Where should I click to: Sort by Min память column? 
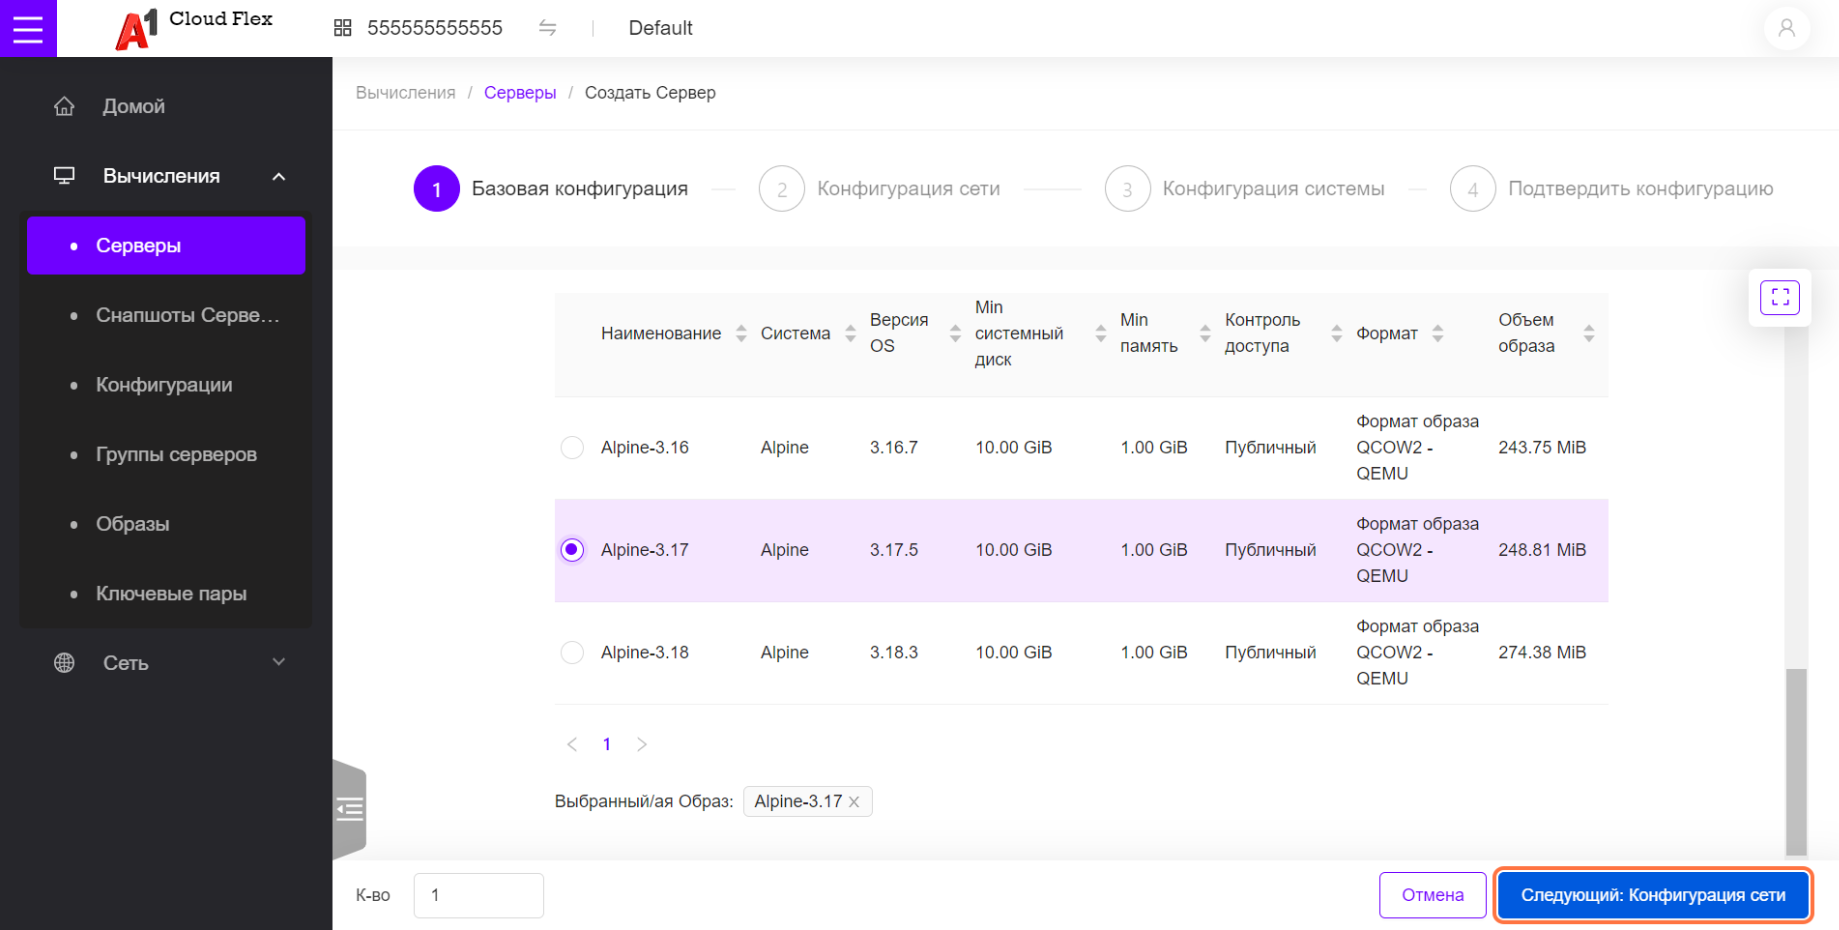point(1204,333)
